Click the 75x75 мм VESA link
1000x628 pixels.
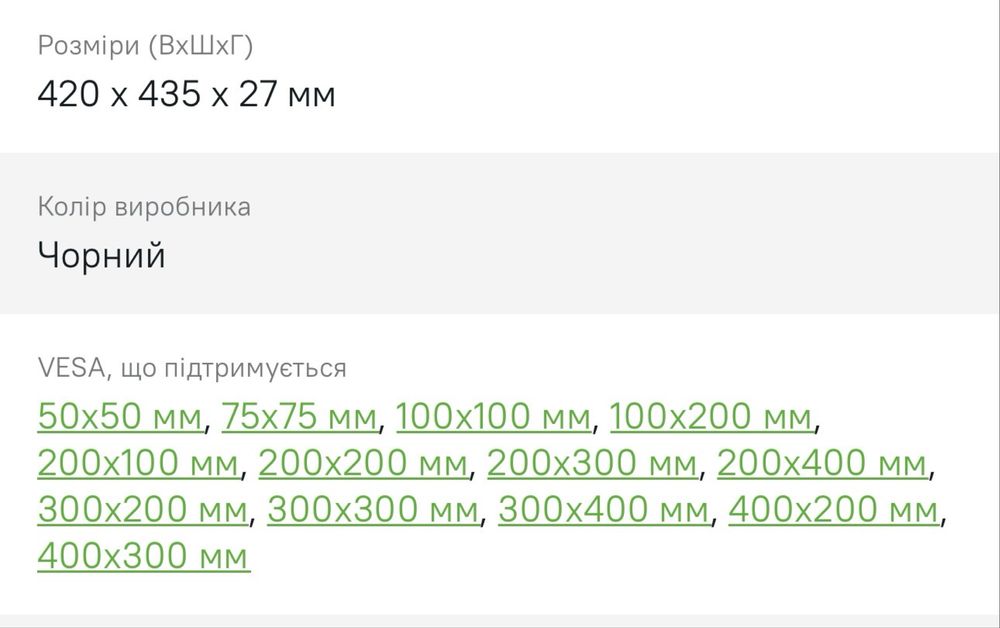(299, 416)
